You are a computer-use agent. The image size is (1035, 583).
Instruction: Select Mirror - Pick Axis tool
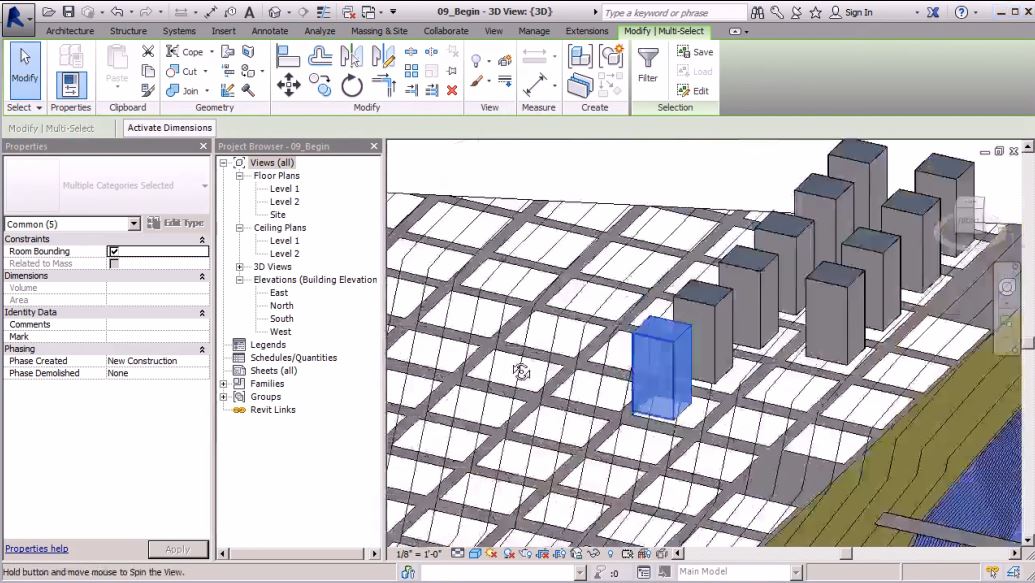[351, 56]
